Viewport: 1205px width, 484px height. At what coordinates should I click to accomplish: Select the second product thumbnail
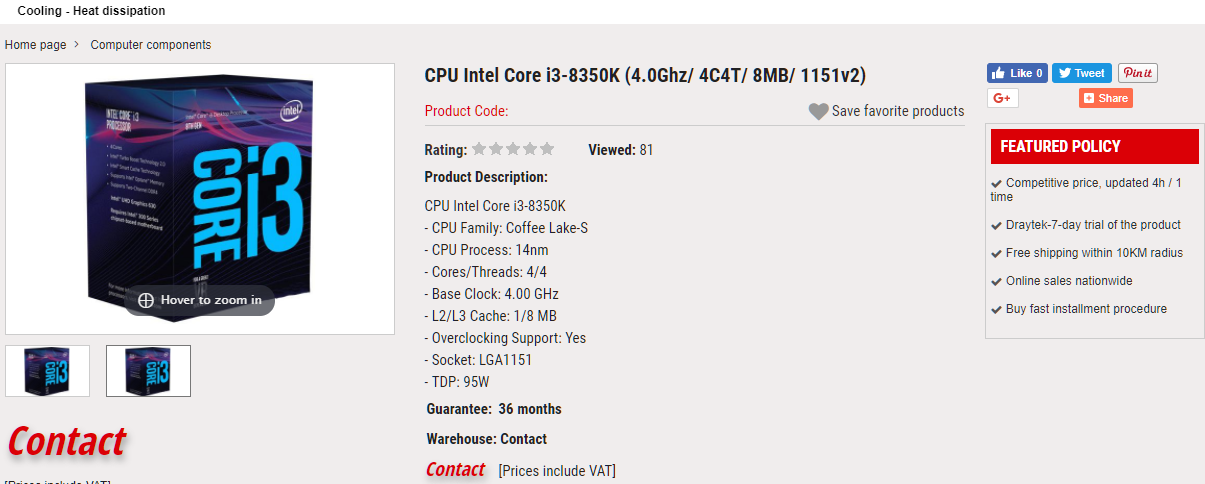148,371
